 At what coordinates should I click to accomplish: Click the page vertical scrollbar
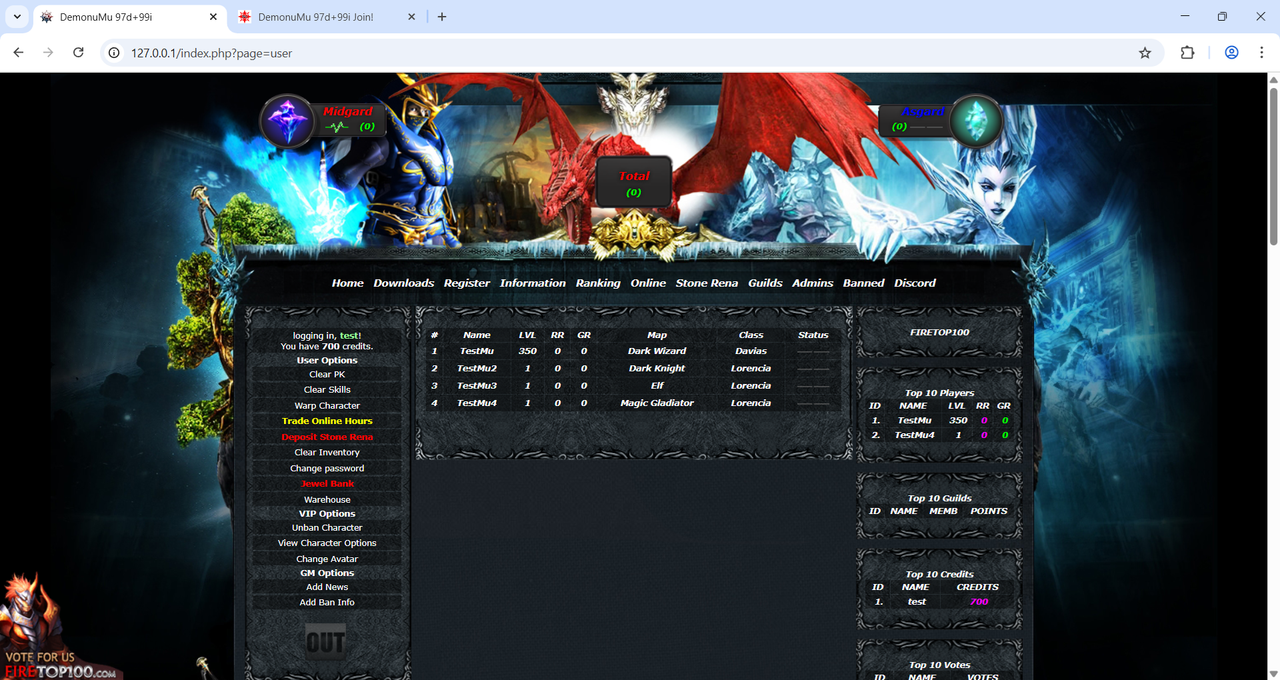pos(1273,165)
